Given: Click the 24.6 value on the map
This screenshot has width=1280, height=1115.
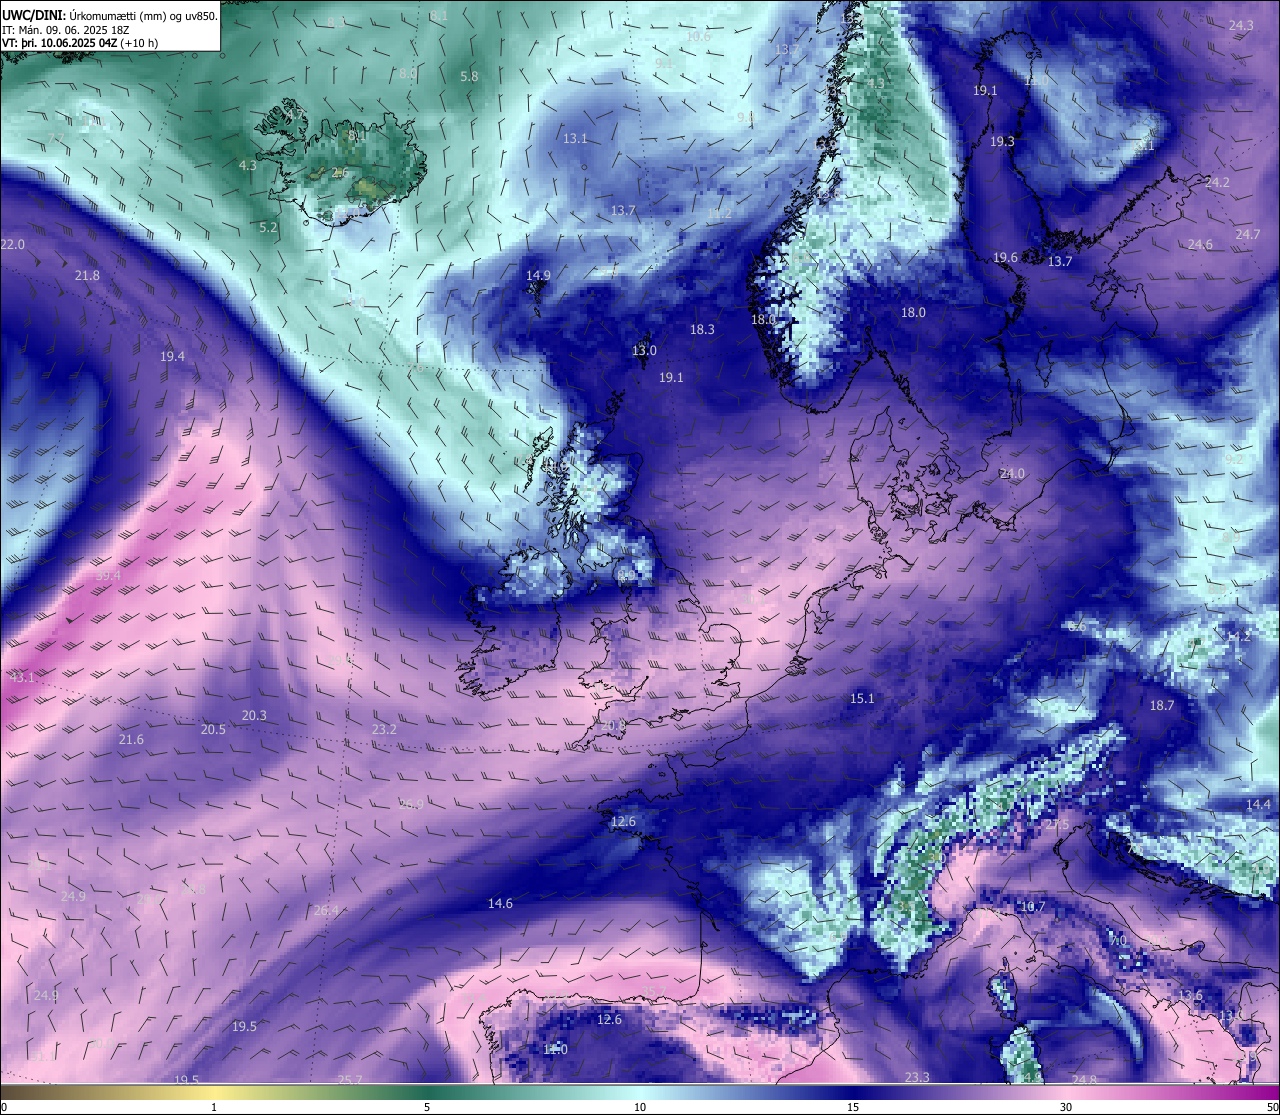Looking at the screenshot, I should pos(1200,244).
